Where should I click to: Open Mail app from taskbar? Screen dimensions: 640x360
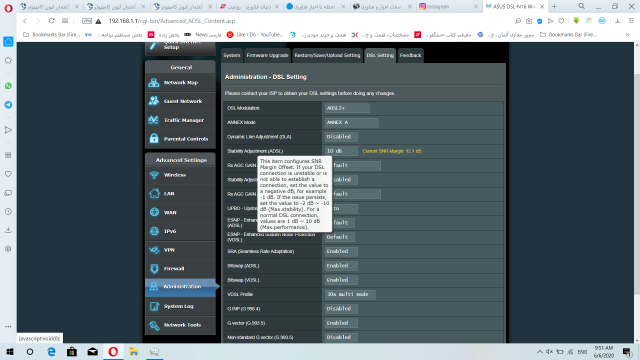click(x=93, y=351)
